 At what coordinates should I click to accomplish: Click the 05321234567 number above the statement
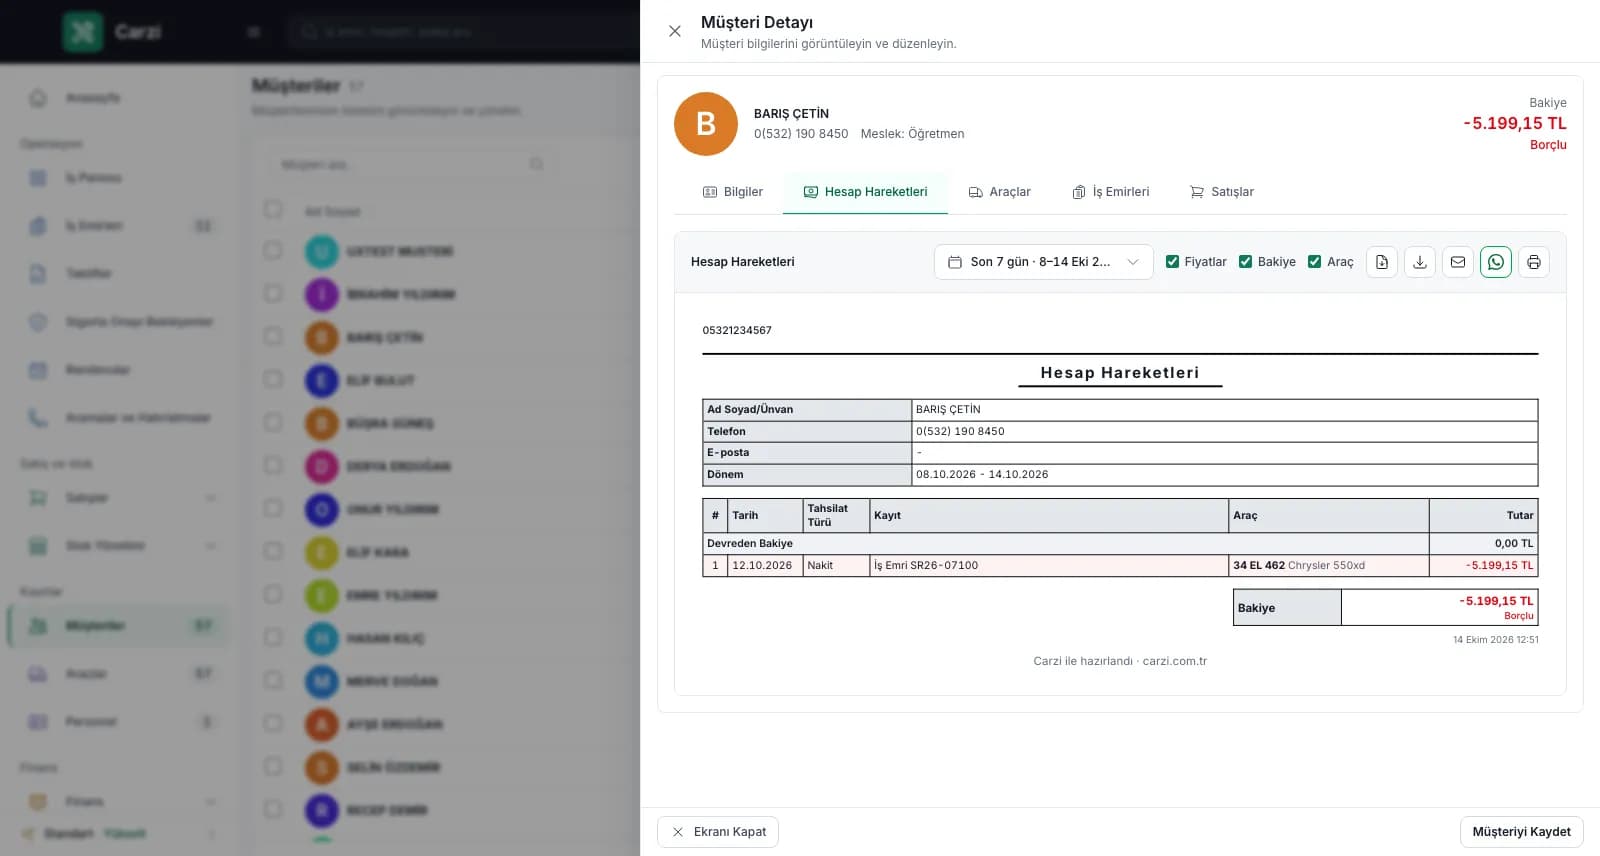737,330
